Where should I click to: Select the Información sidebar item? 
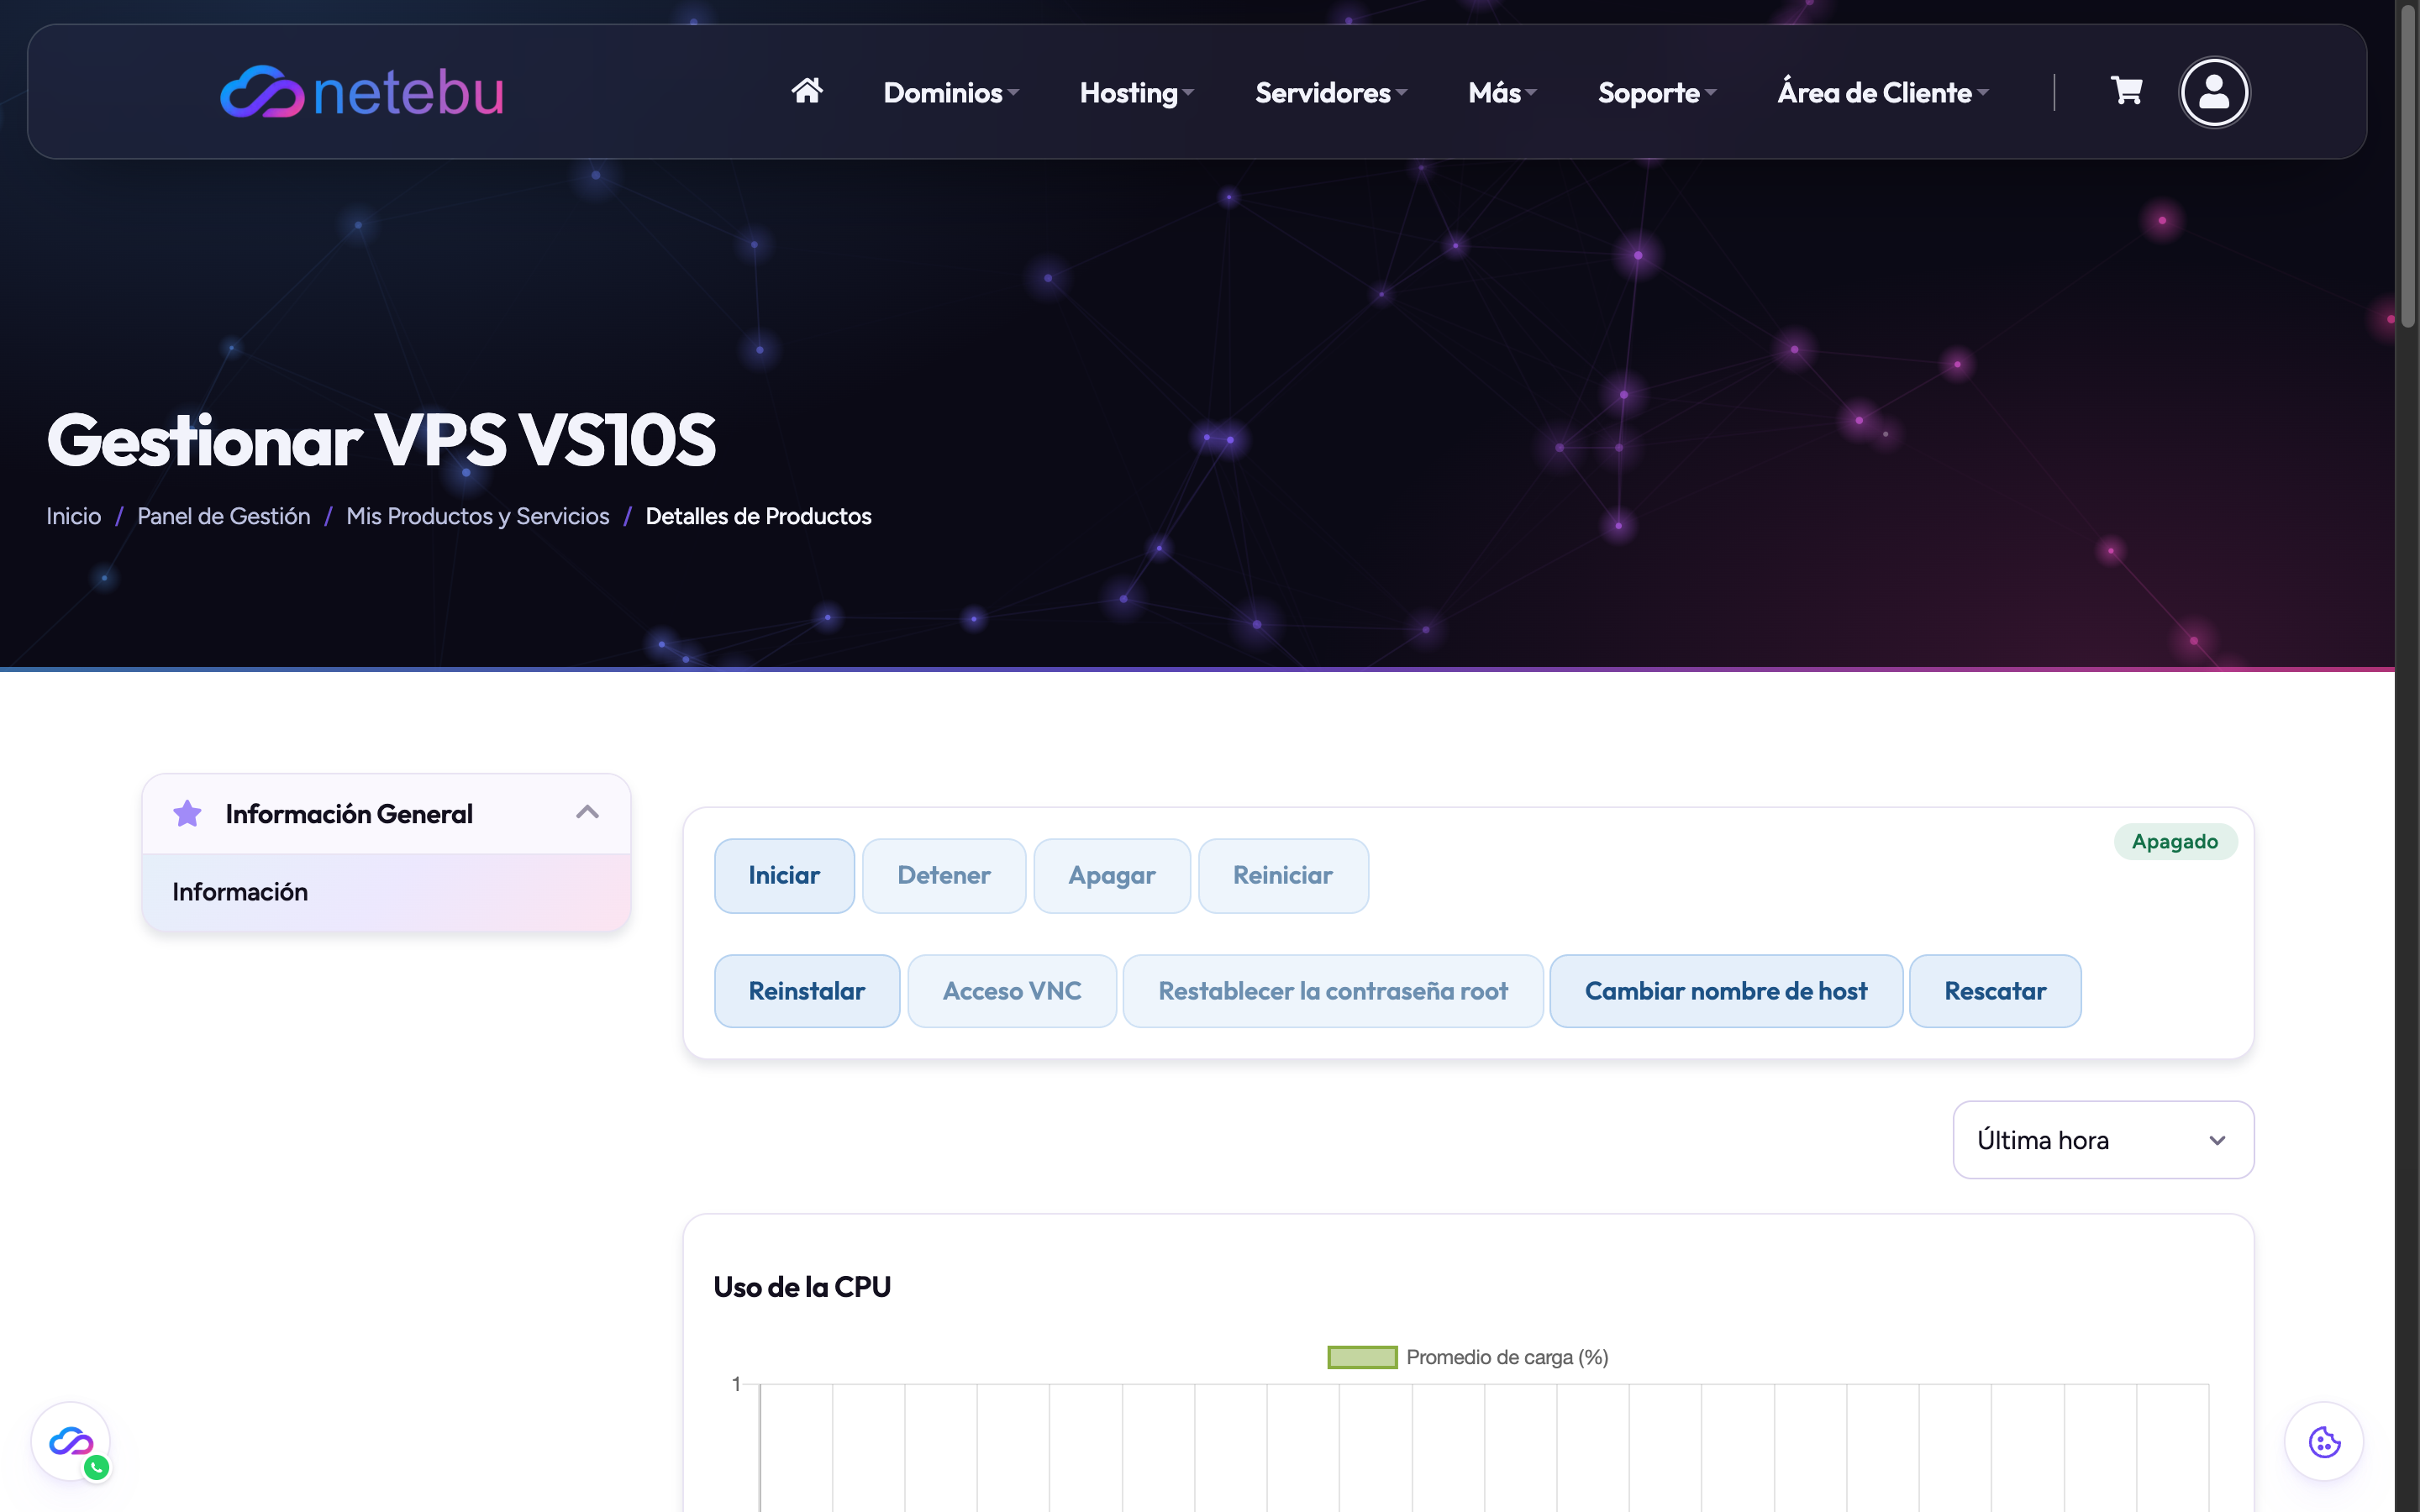[386, 892]
